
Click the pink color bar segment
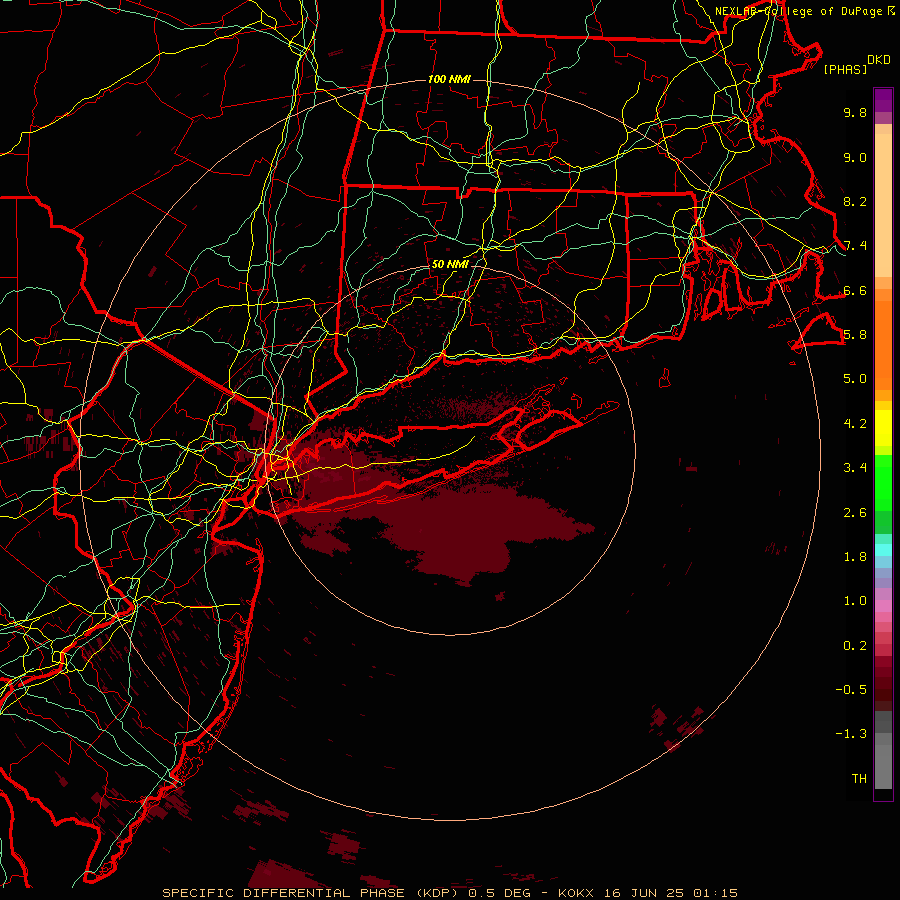pyautogui.click(x=883, y=606)
